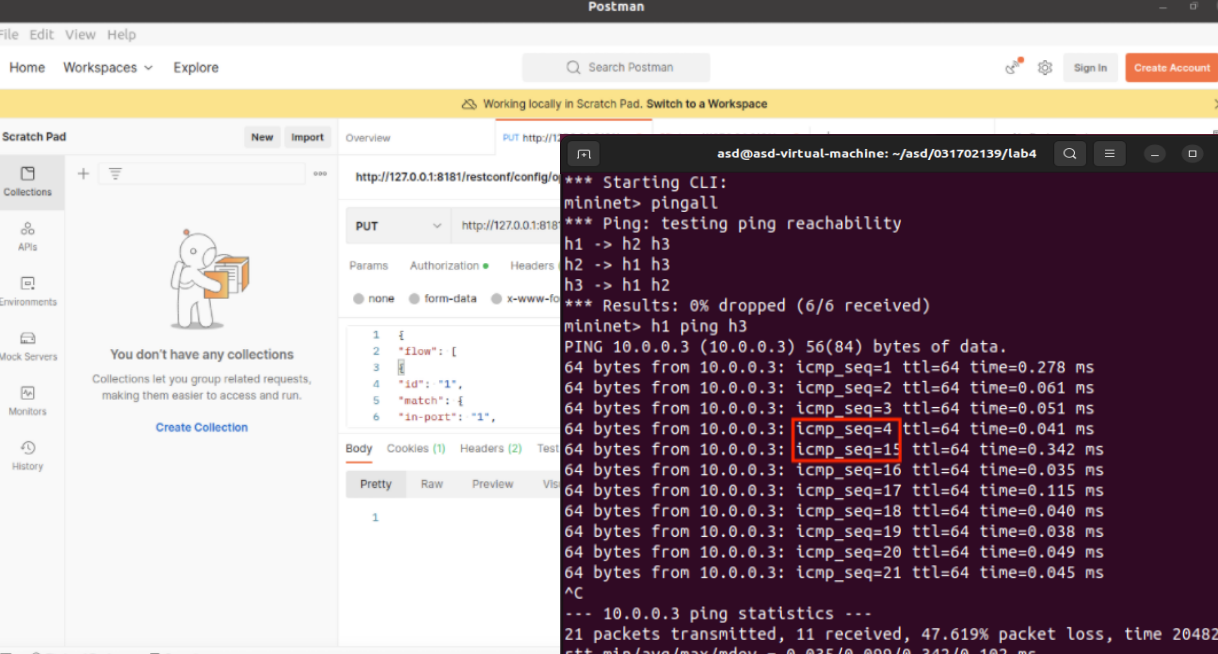The height and width of the screenshot is (654, 1218).
Task: Click the terminal search magnifier icon
Action: tap(1070, 154)
